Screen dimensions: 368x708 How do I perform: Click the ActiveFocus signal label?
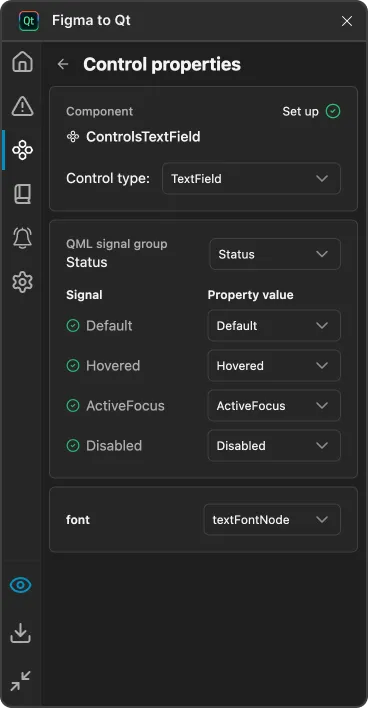[126, 406]
